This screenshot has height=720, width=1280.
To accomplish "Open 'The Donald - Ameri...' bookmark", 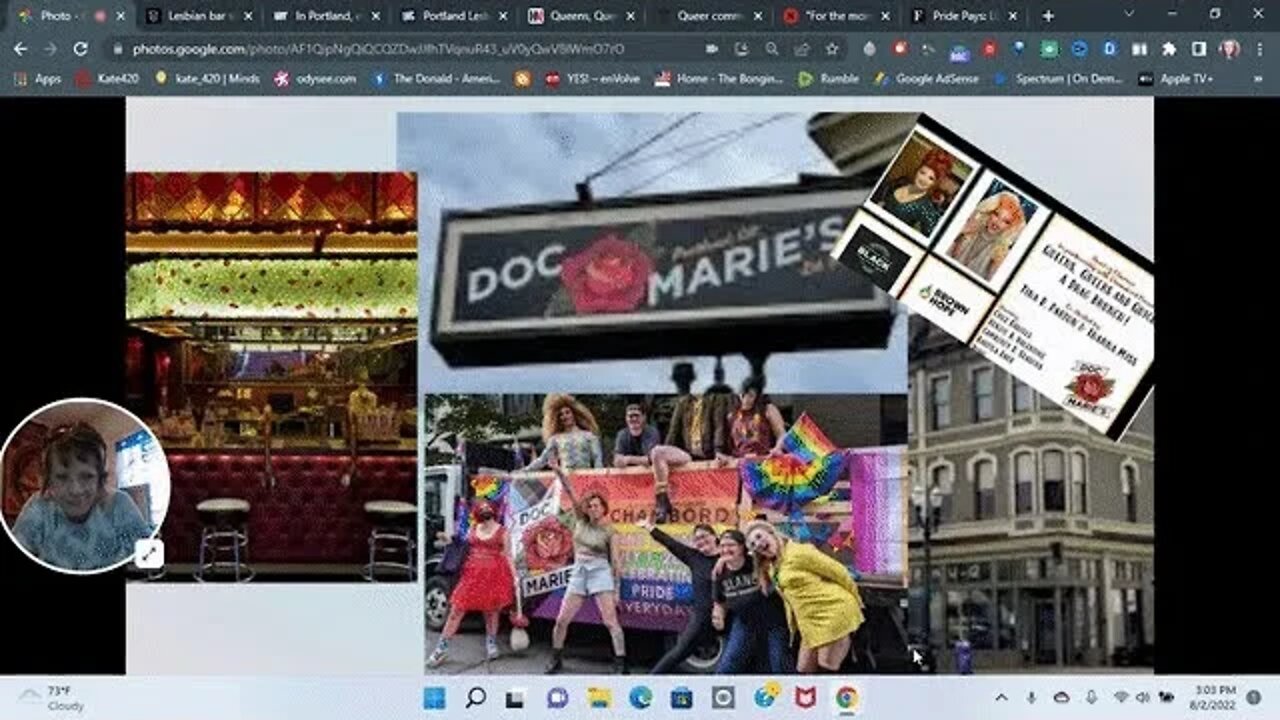I will 437,79.
